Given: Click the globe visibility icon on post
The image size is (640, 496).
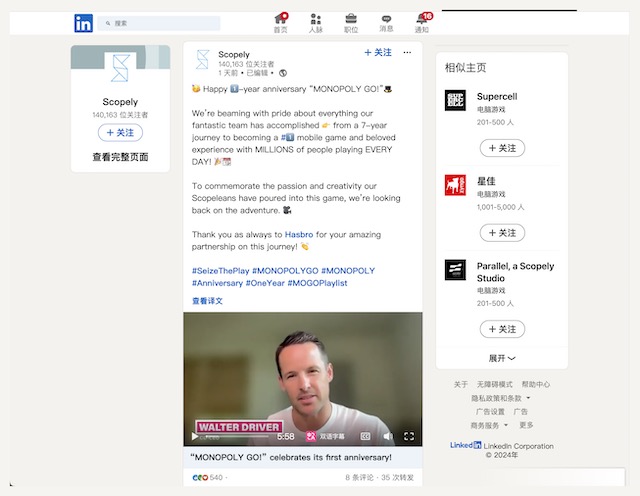Looking at the screenshot, I should point(282,73).
